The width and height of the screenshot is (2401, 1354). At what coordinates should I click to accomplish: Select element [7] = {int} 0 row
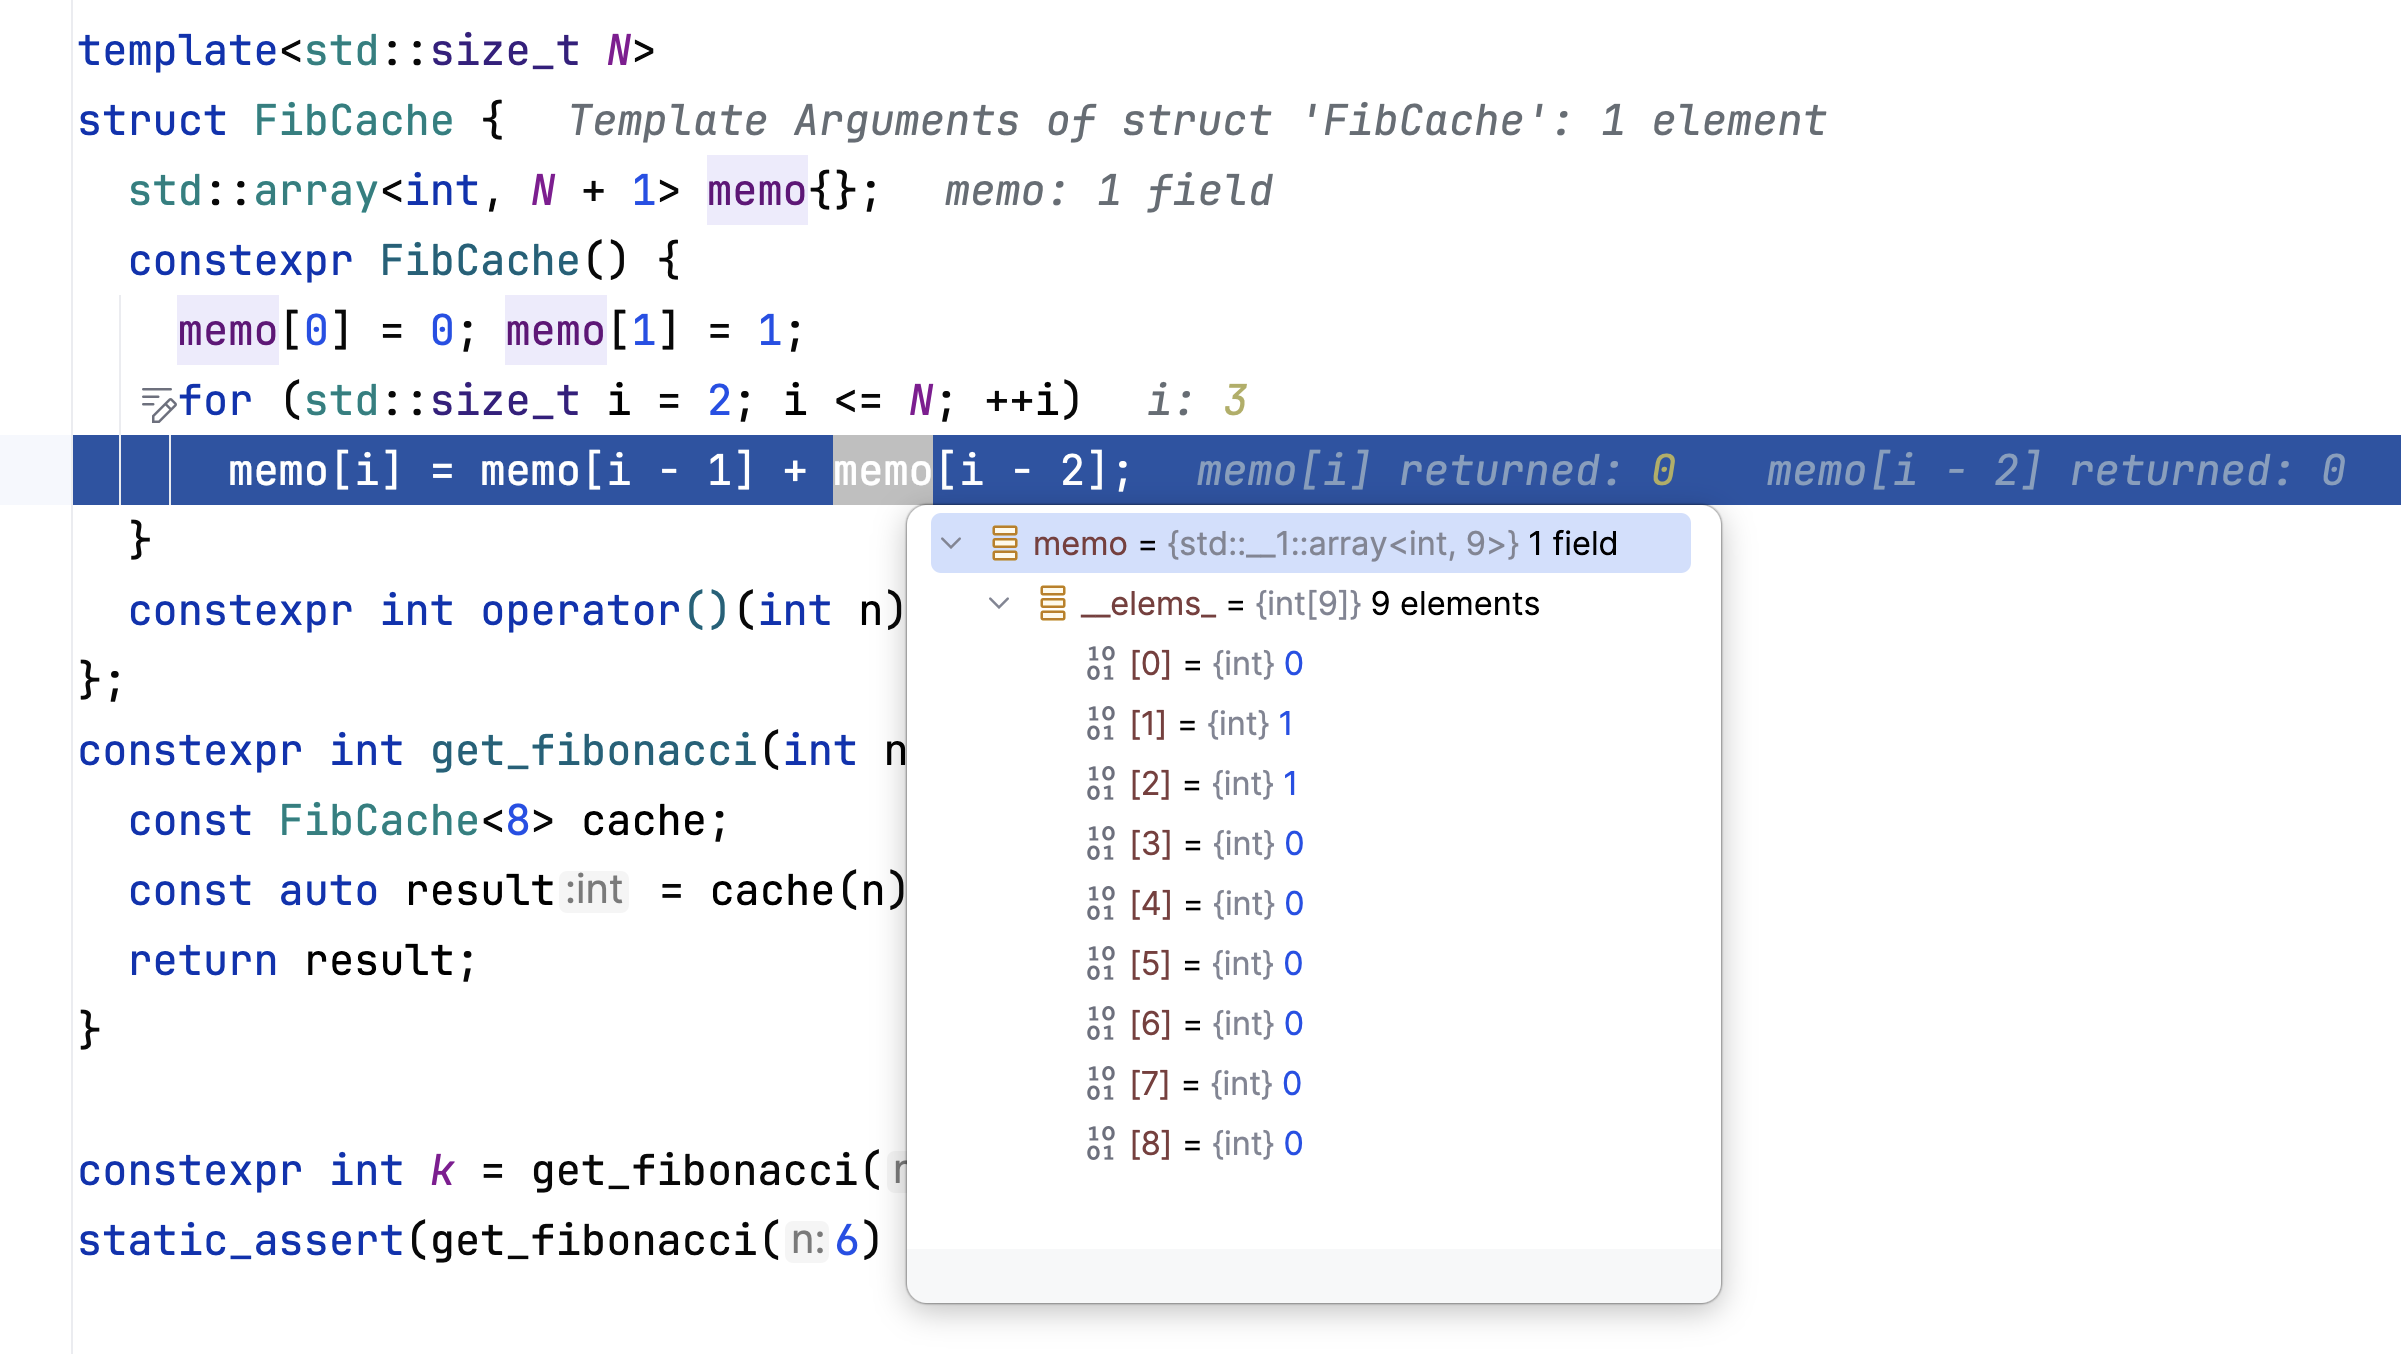pos(1215,1083)
